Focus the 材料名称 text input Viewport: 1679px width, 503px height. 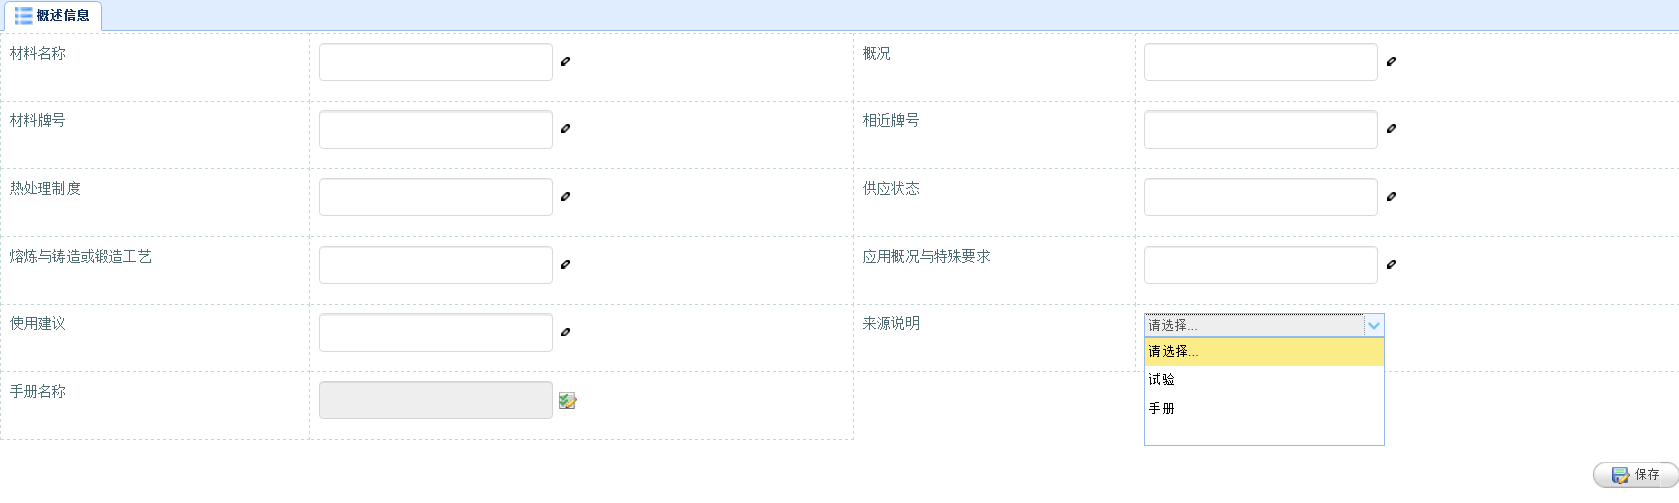tap(436, 62)
